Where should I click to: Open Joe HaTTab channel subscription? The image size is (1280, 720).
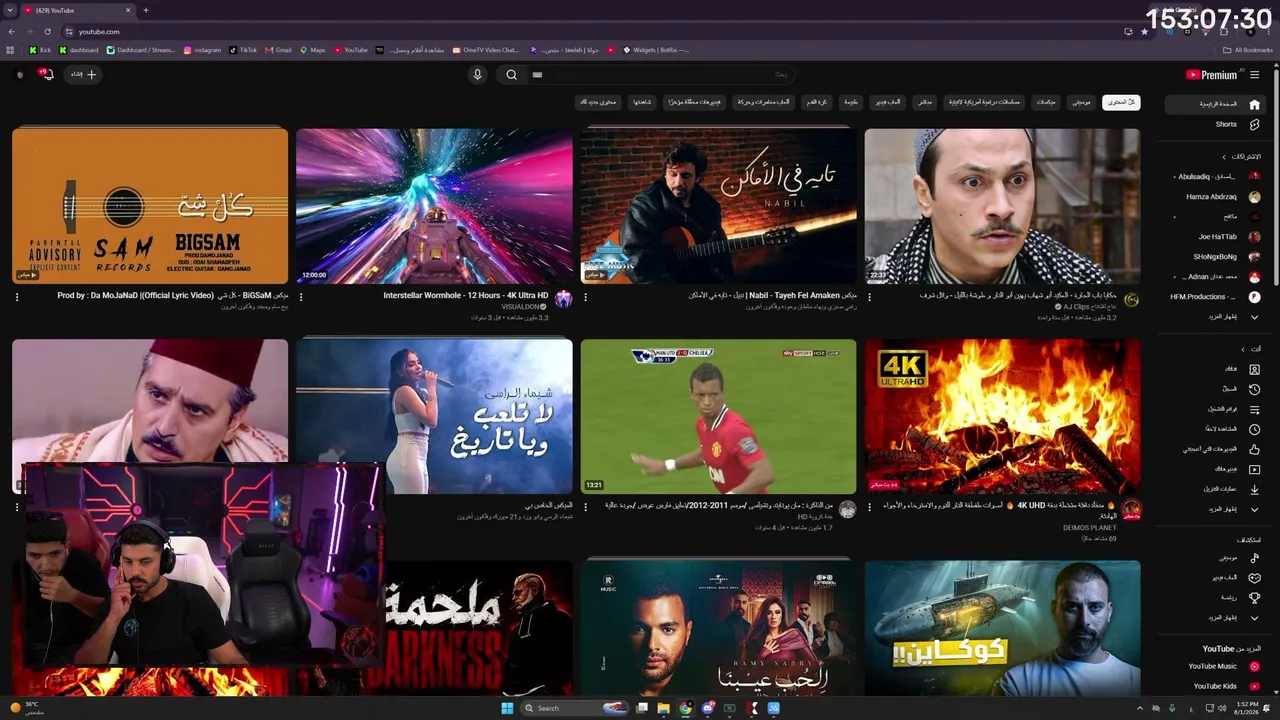point(1214,237)
